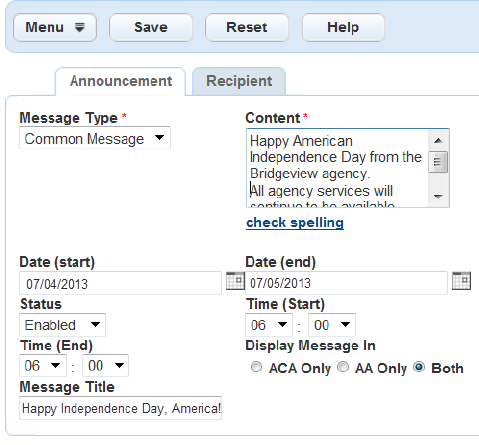Save the announcement
479x445 pixels.
click(151, 27)
